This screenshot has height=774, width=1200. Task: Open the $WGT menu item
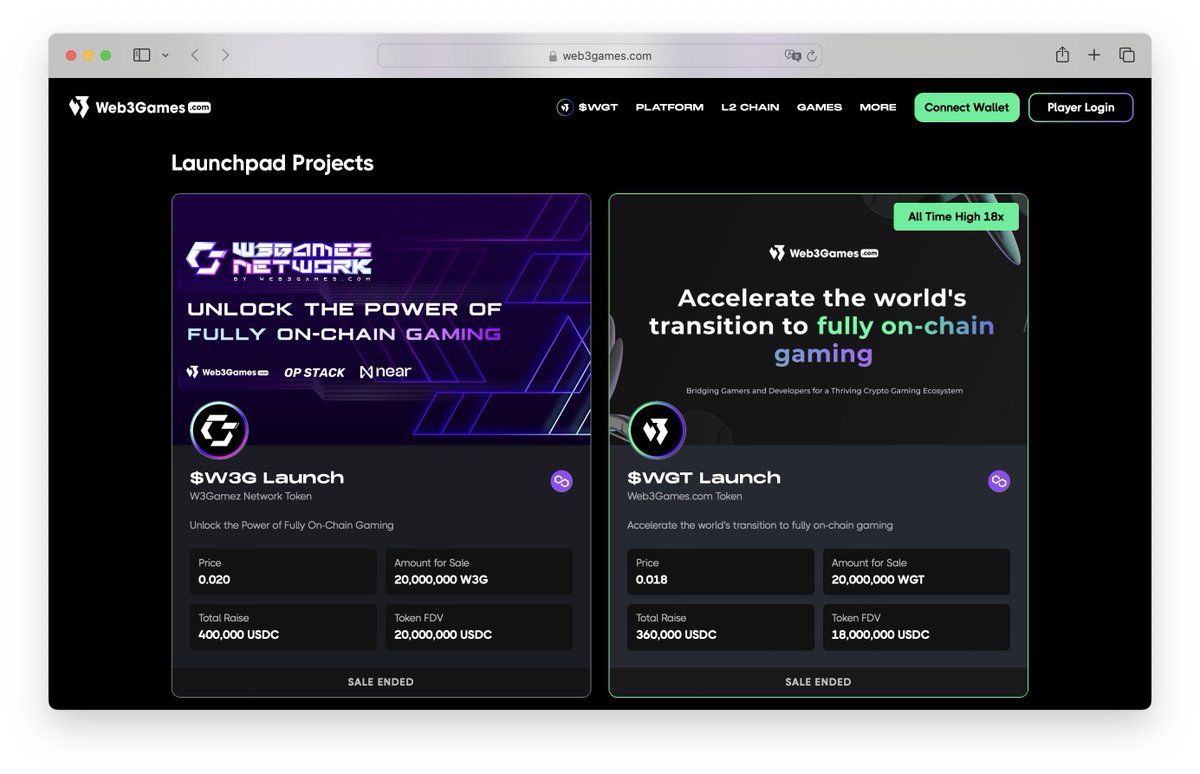(x=598, y=107)
